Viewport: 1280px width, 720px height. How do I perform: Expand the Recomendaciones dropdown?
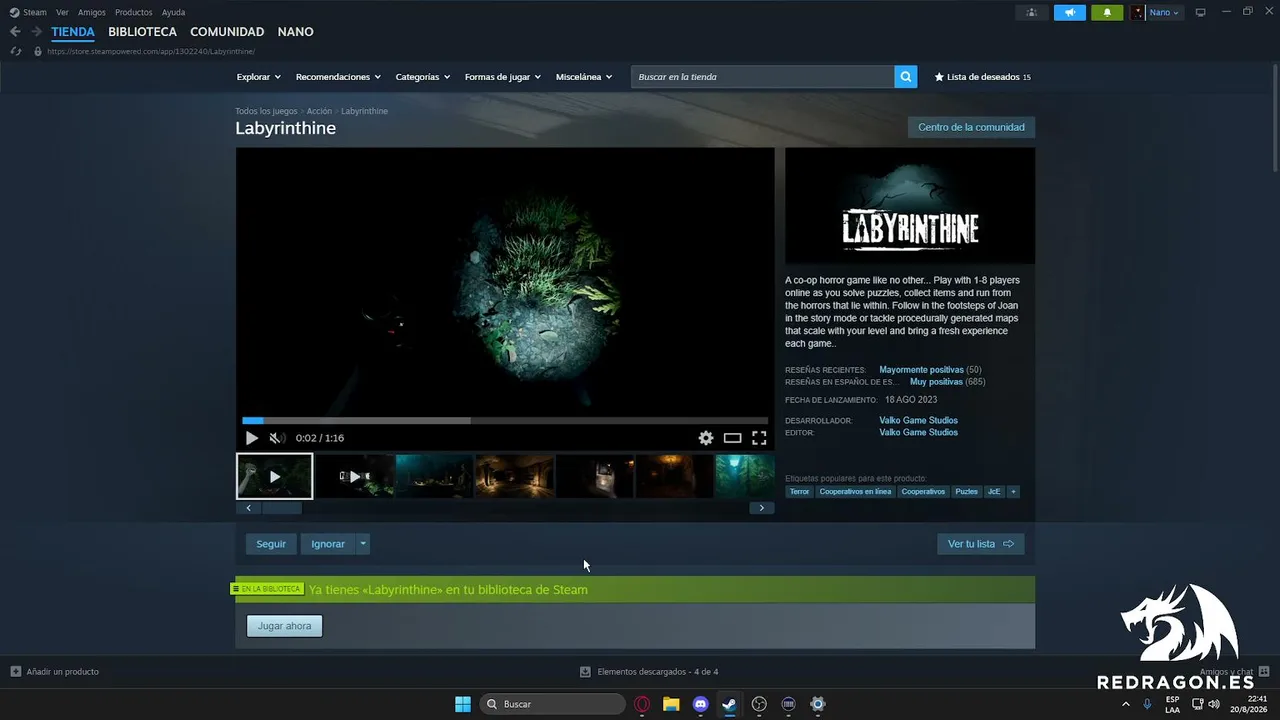(x=338, y=77)
